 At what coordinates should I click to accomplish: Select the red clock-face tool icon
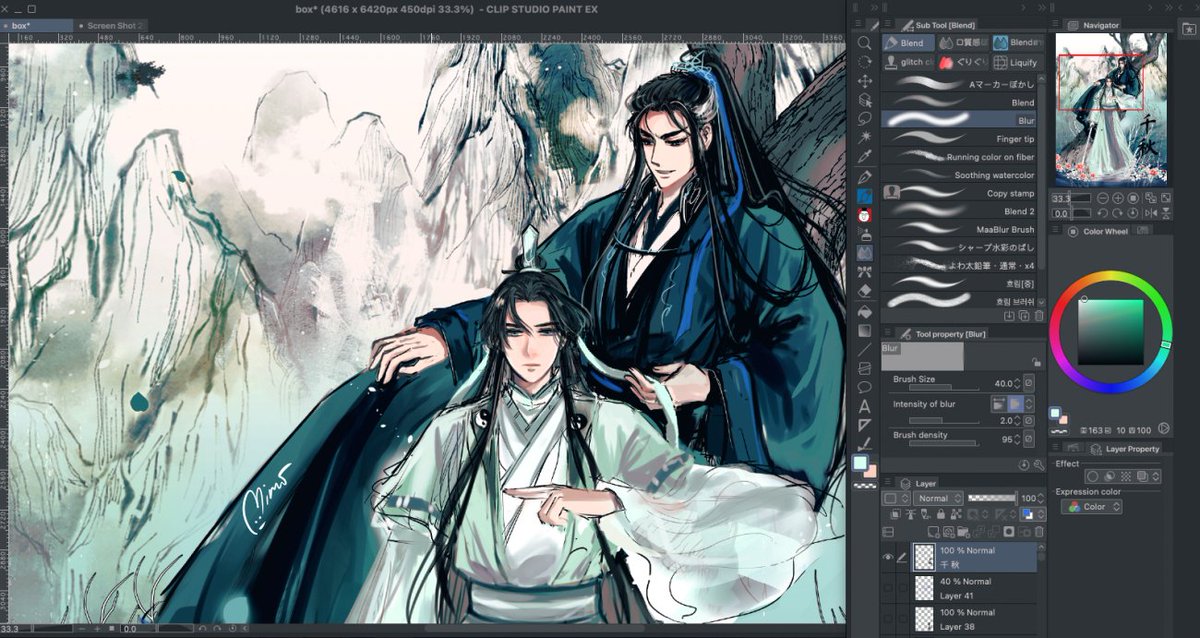(x=865, y=215)
